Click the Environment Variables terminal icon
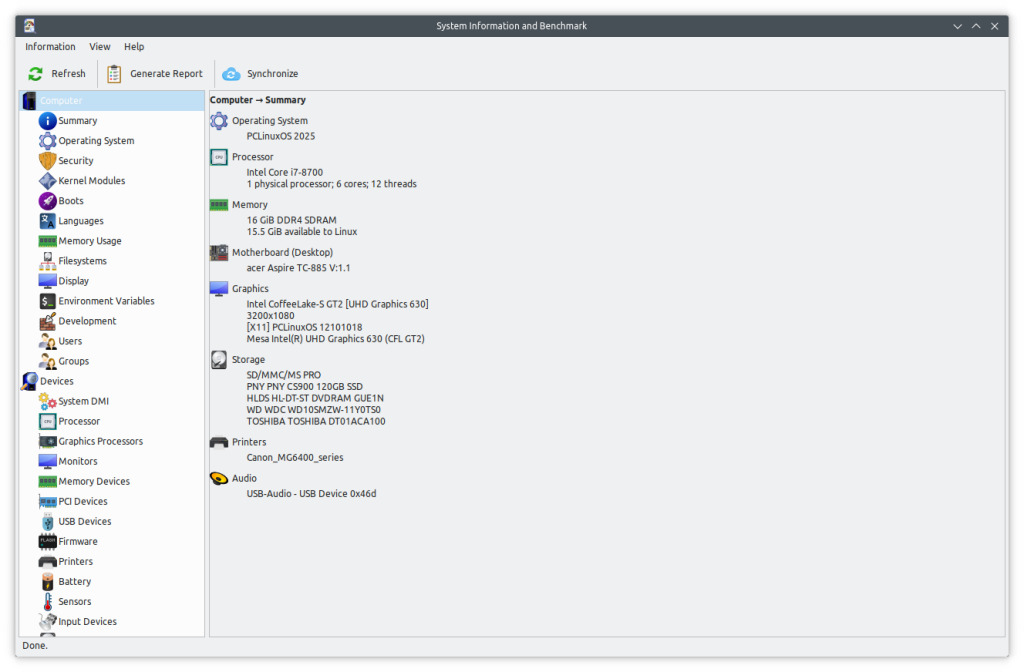Screen dimensions: 1024x672 (x=47, y=301)
